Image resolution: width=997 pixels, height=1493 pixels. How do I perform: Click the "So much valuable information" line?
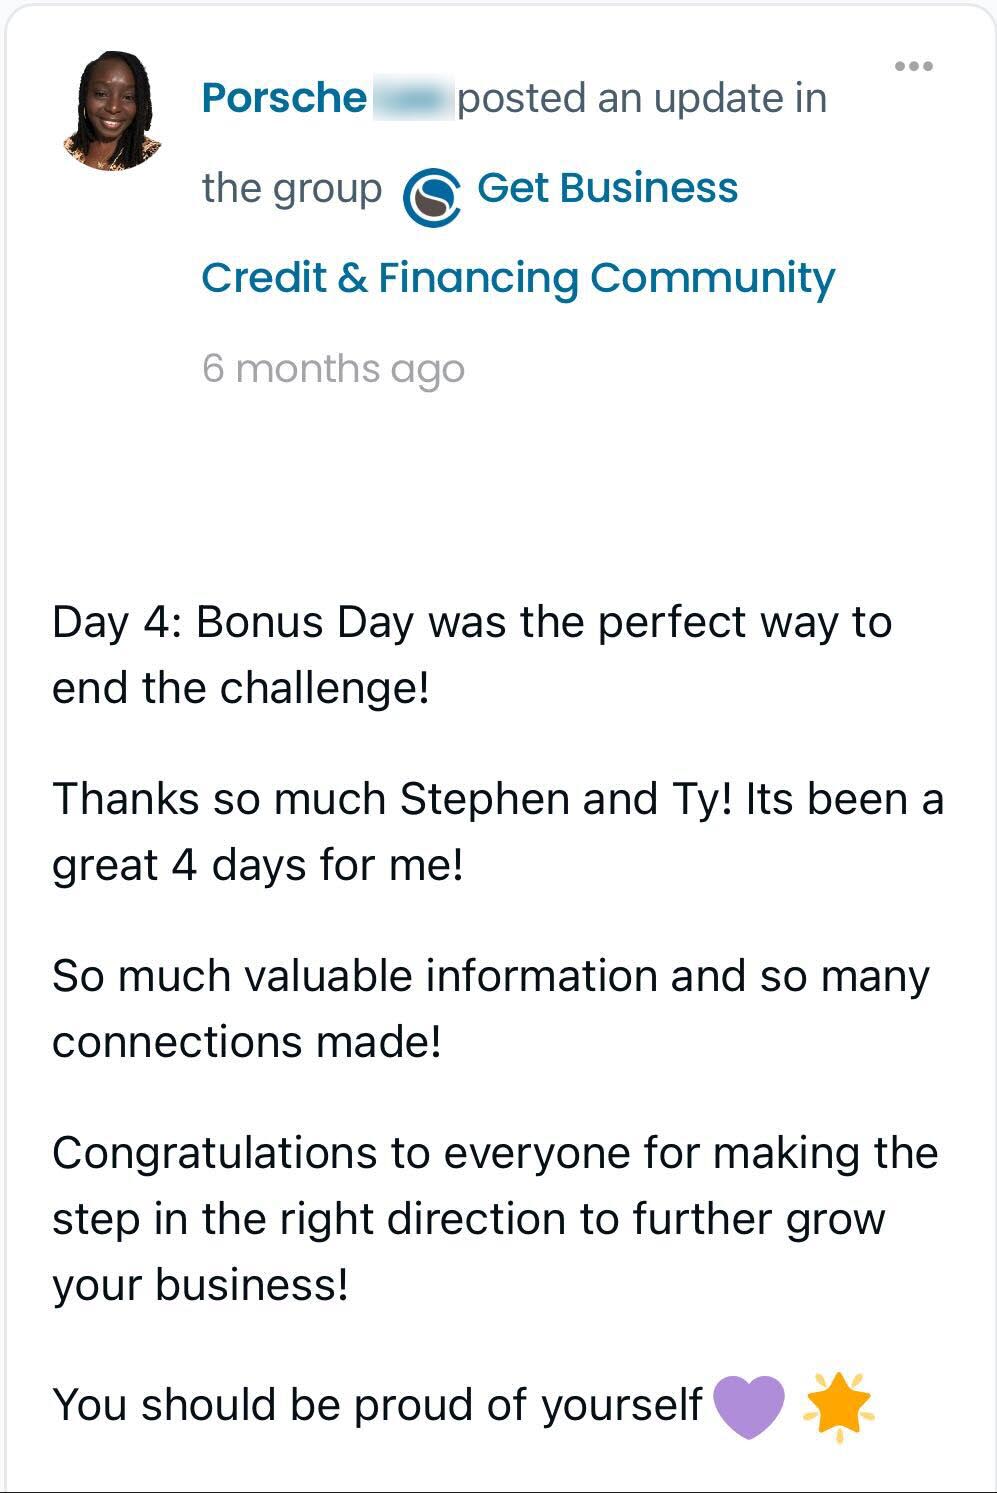tap(490, 976)
